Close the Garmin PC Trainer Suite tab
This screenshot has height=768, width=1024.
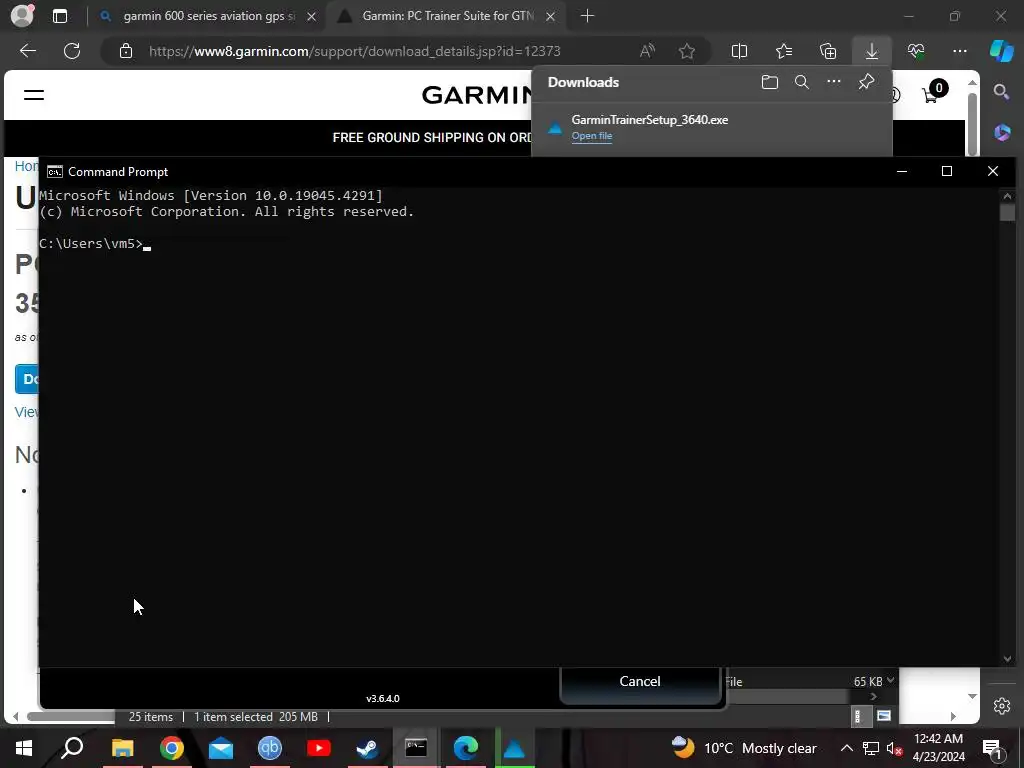tap(551, 16)
